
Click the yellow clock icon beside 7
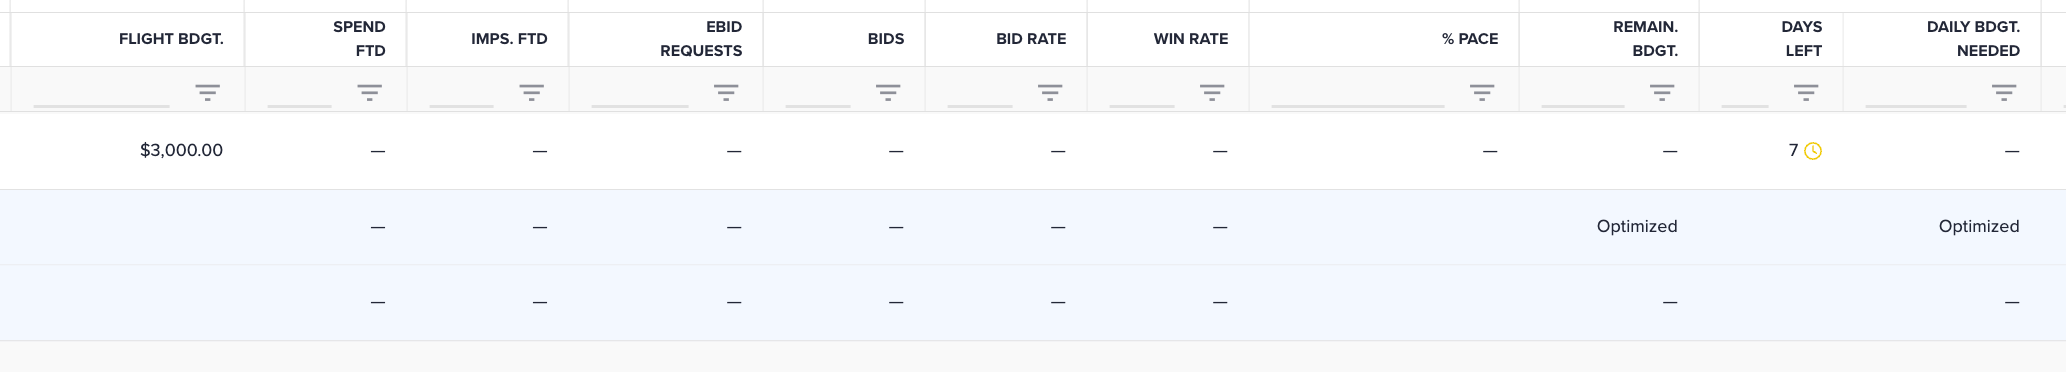click(1812, 151)
